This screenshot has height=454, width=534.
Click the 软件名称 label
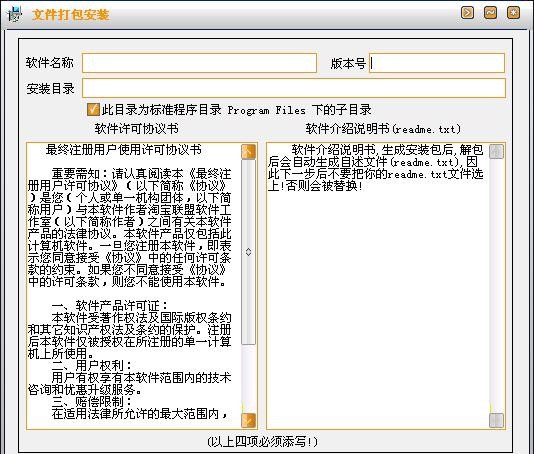click(50, 63)
